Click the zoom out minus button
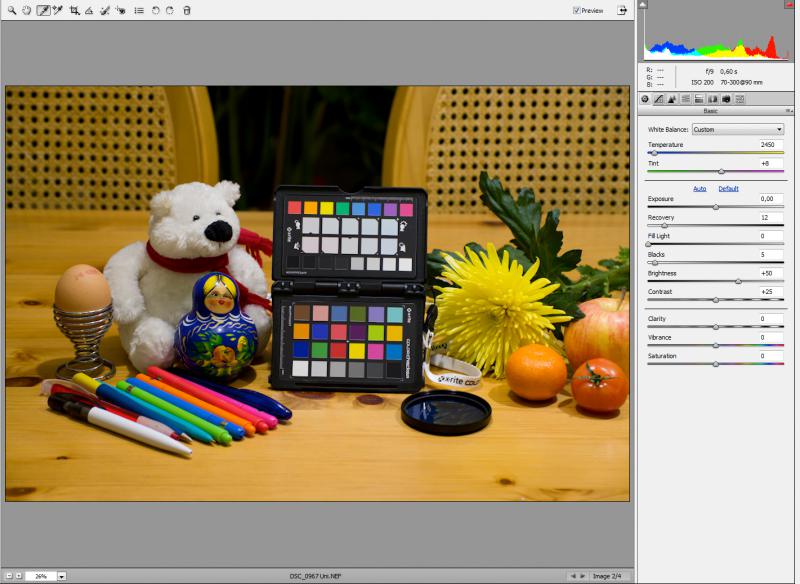 pyautogui.click(x=9, y=576)
